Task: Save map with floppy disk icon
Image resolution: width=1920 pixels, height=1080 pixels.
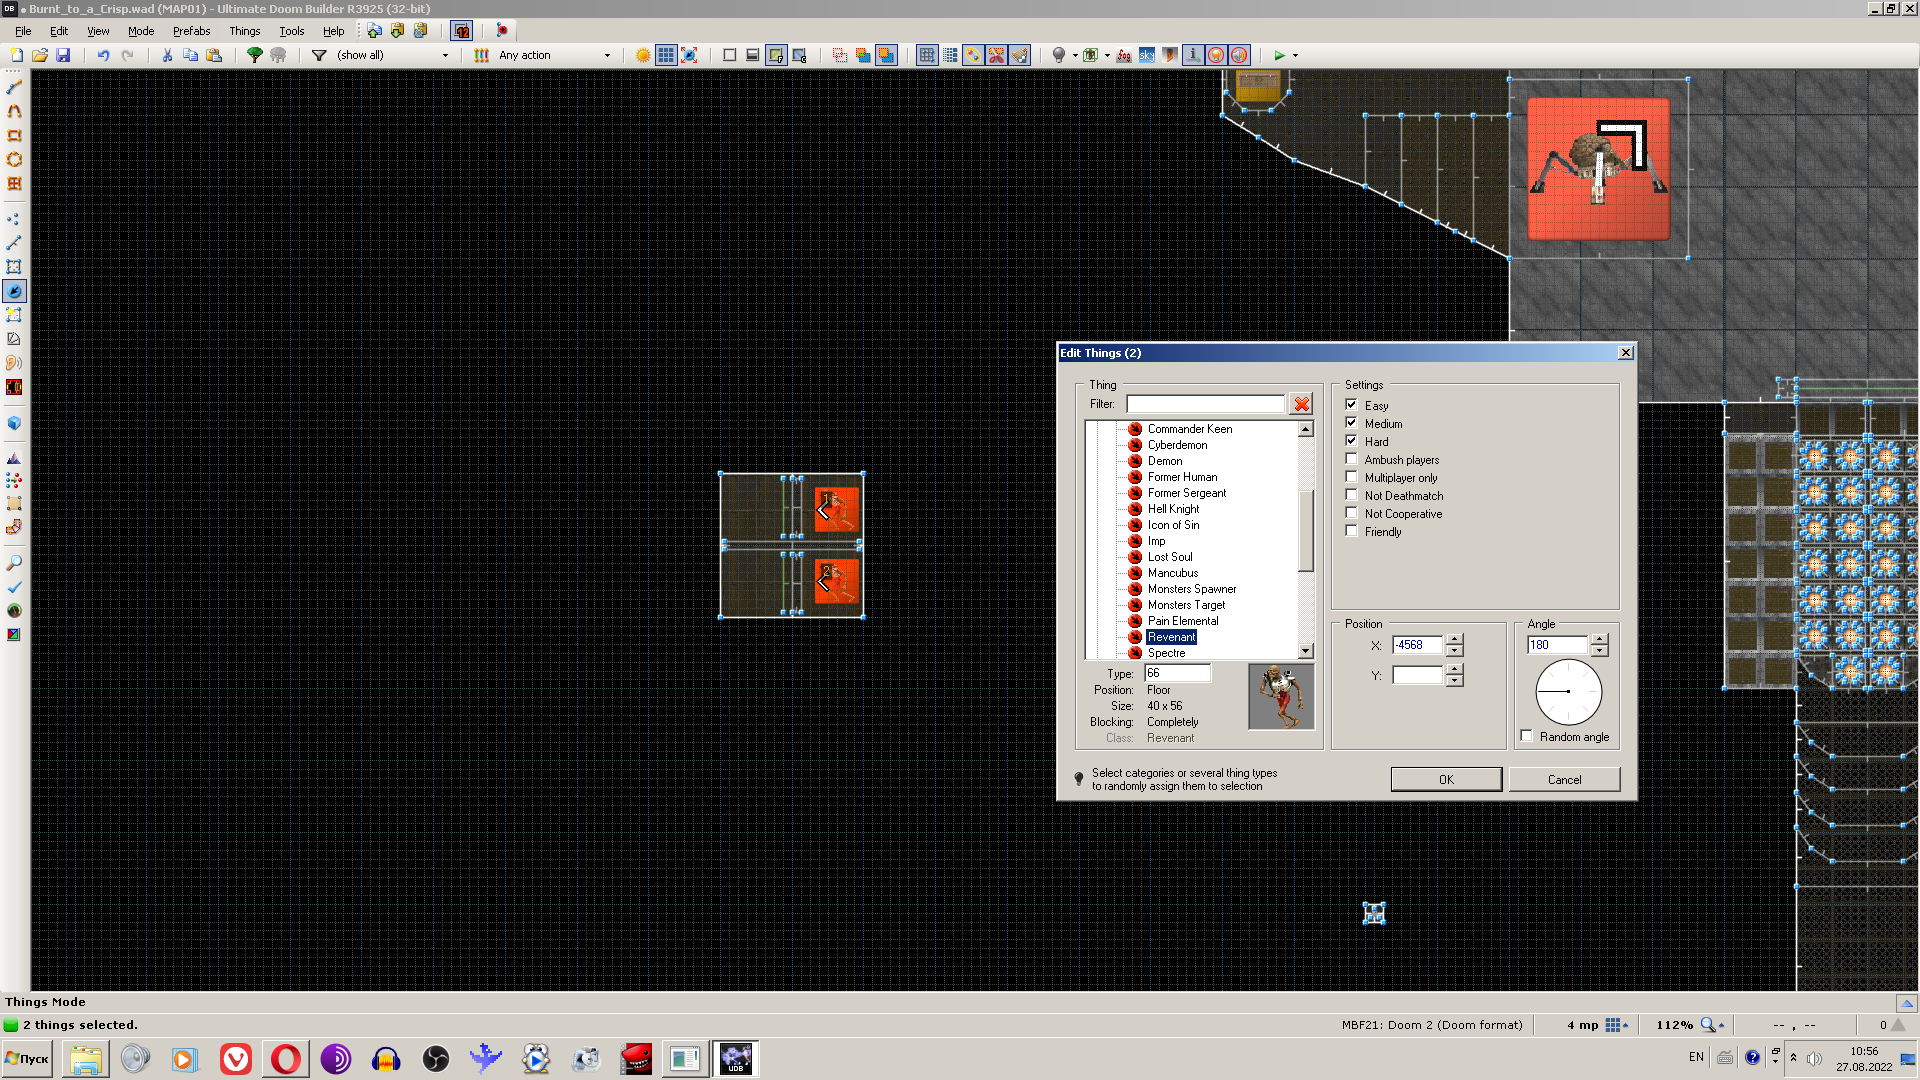Action: 63,55
